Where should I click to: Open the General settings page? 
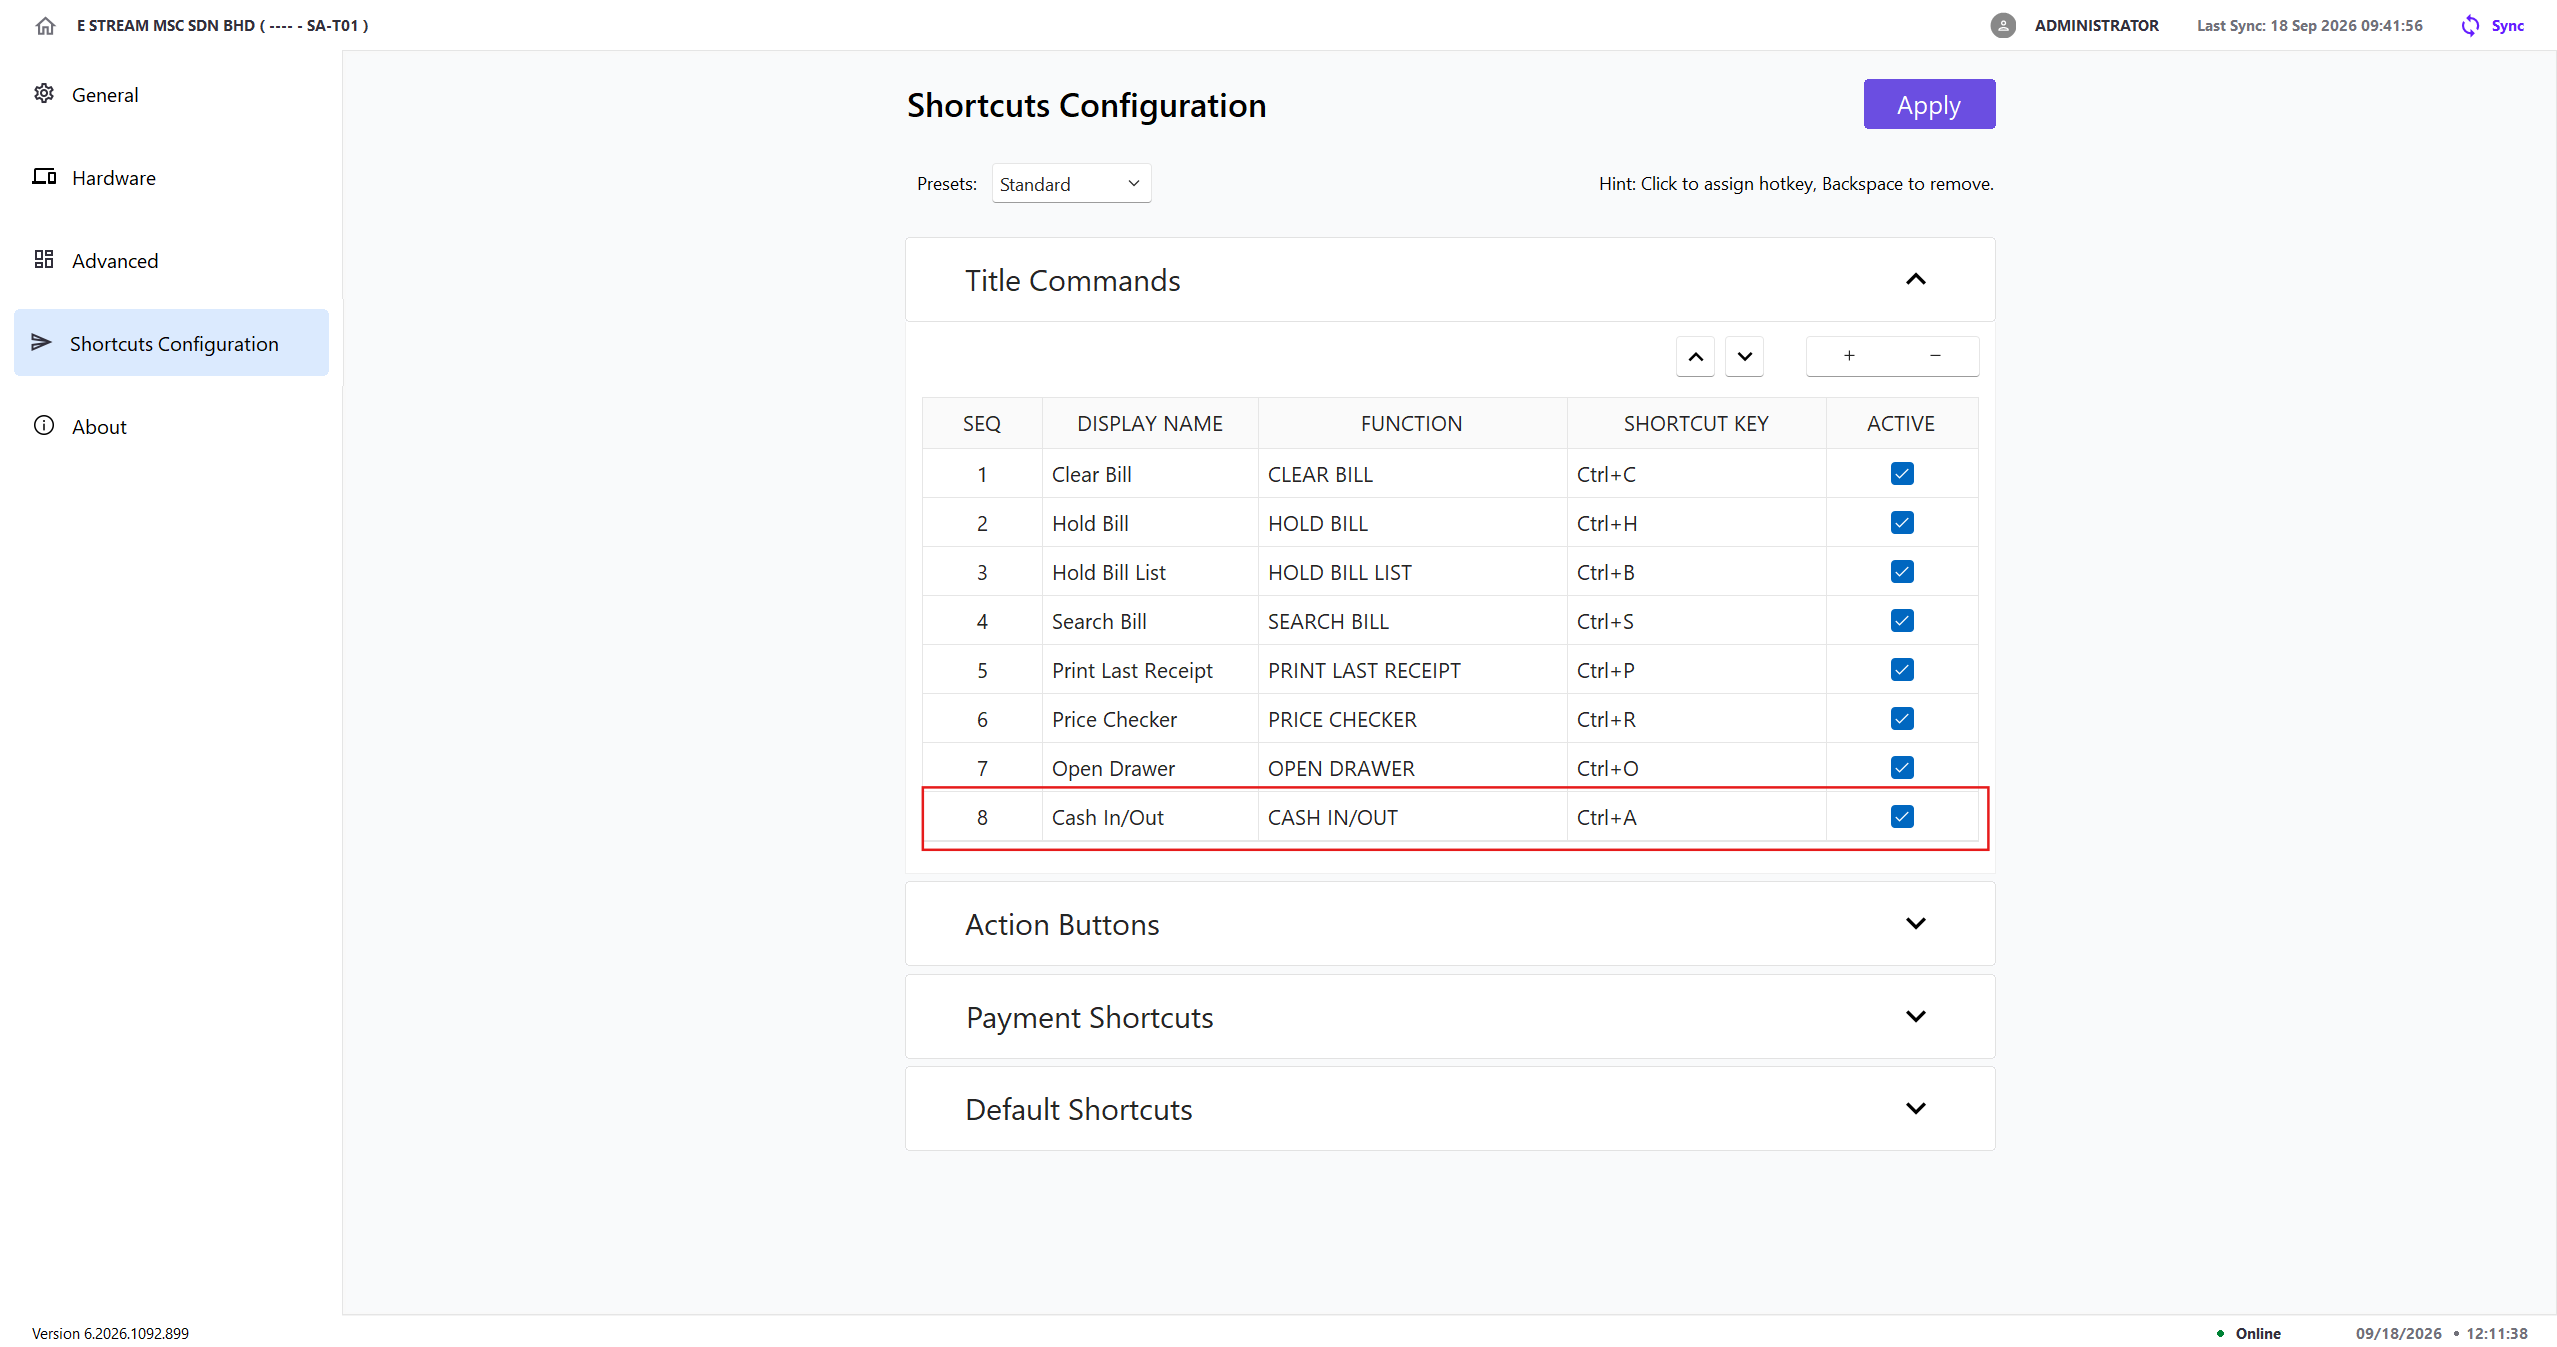pos(171,94)
